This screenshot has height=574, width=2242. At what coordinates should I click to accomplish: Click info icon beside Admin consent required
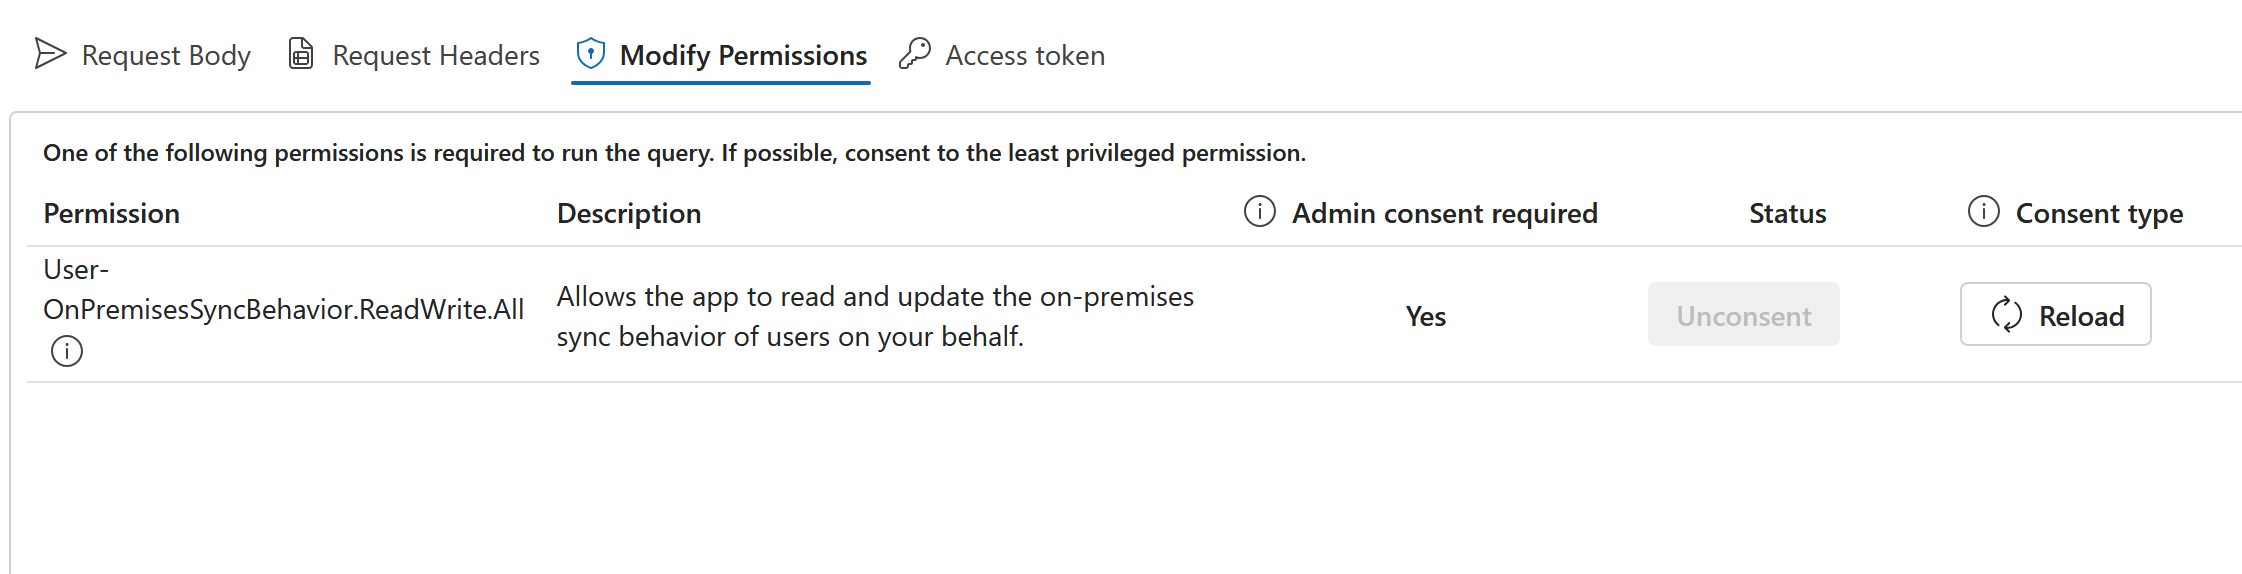point(1260,212)
